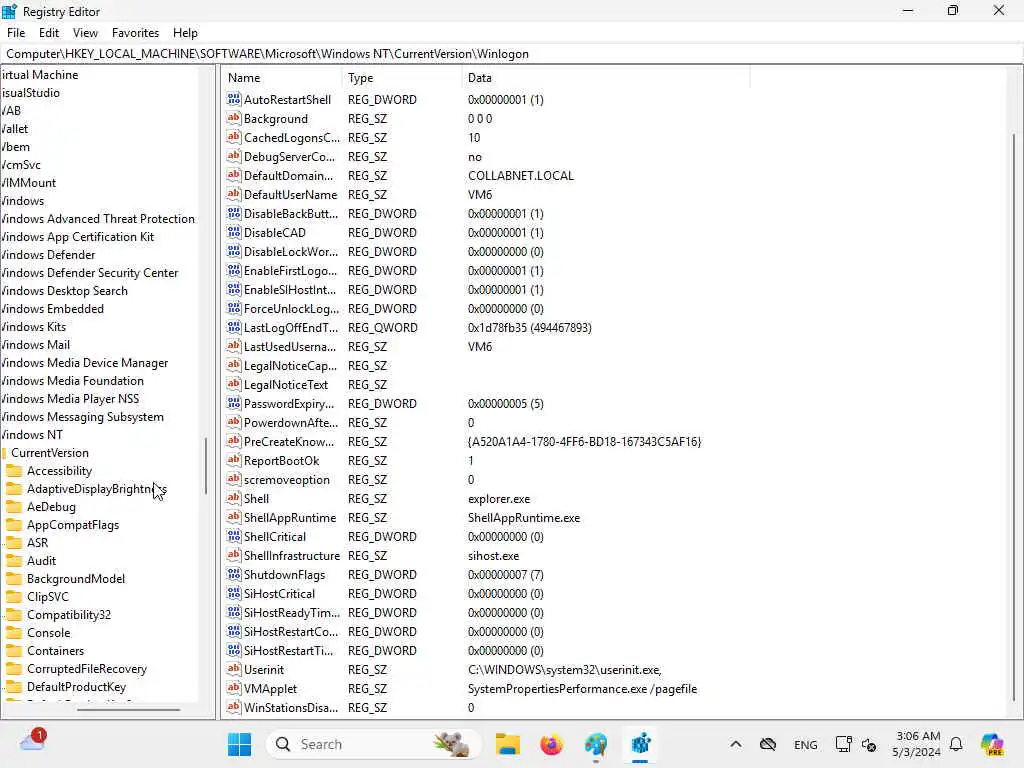Open the Favorites menu
This screenshot has width=1024, height=768.
[135, 33]
